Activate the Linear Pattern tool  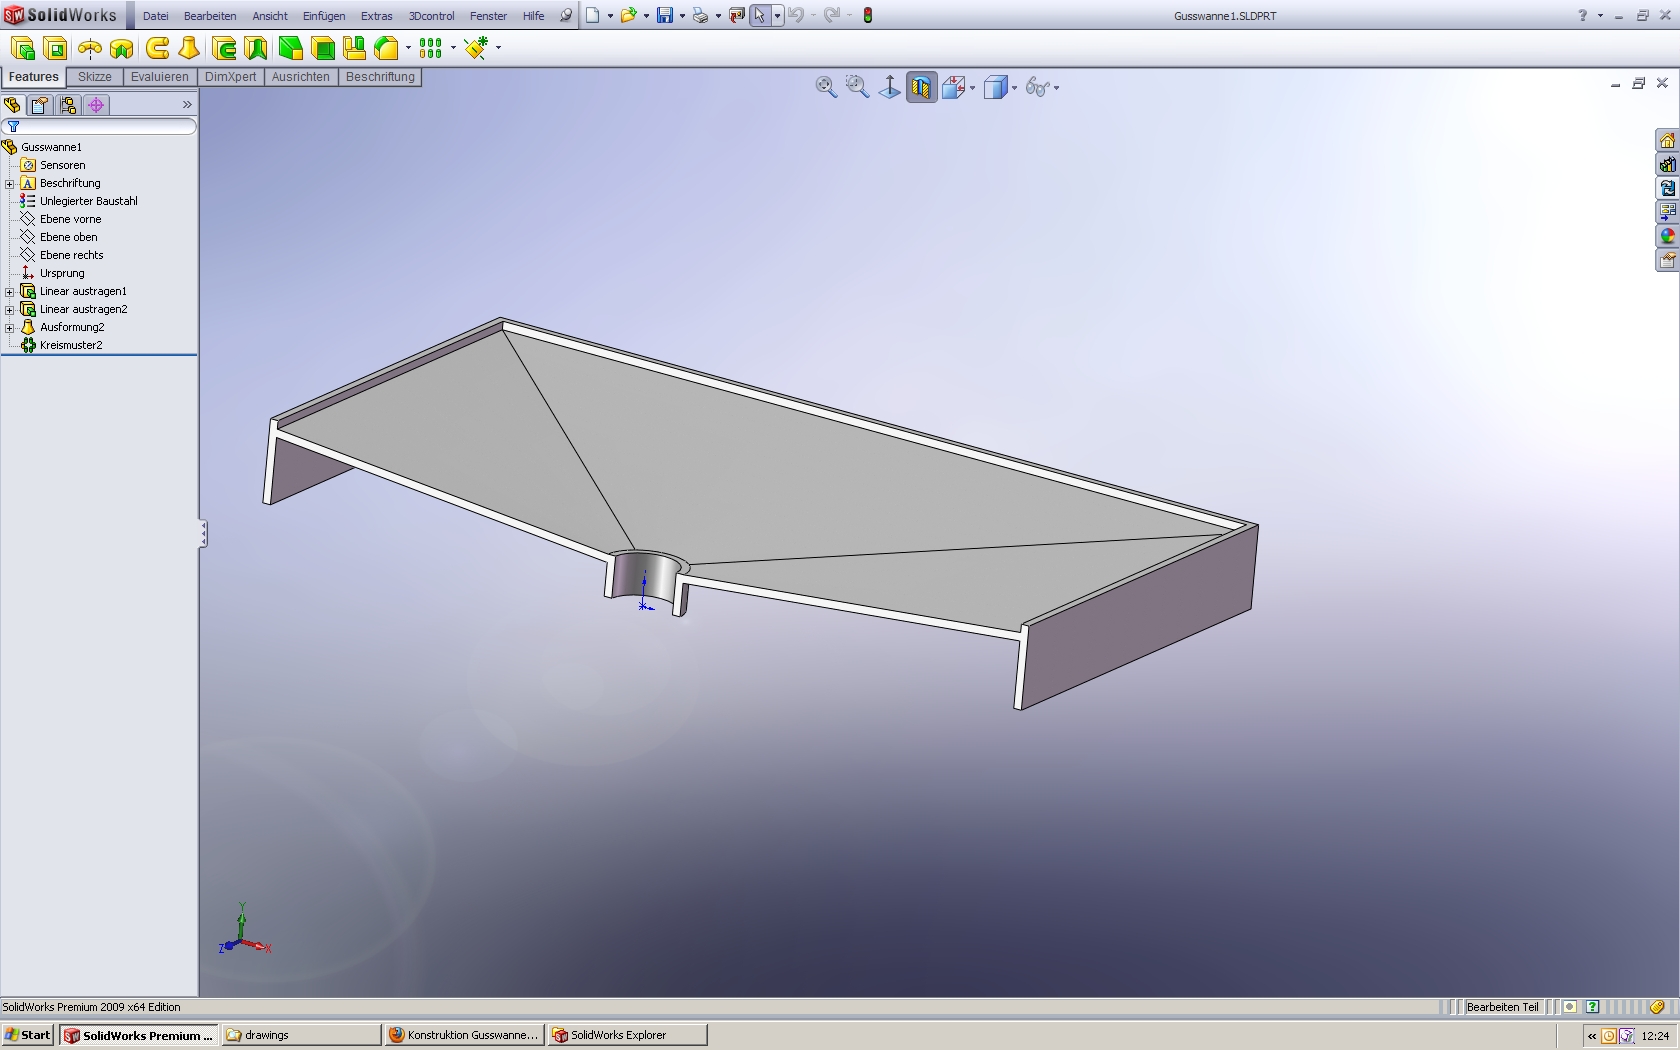[x=431, y=48]
